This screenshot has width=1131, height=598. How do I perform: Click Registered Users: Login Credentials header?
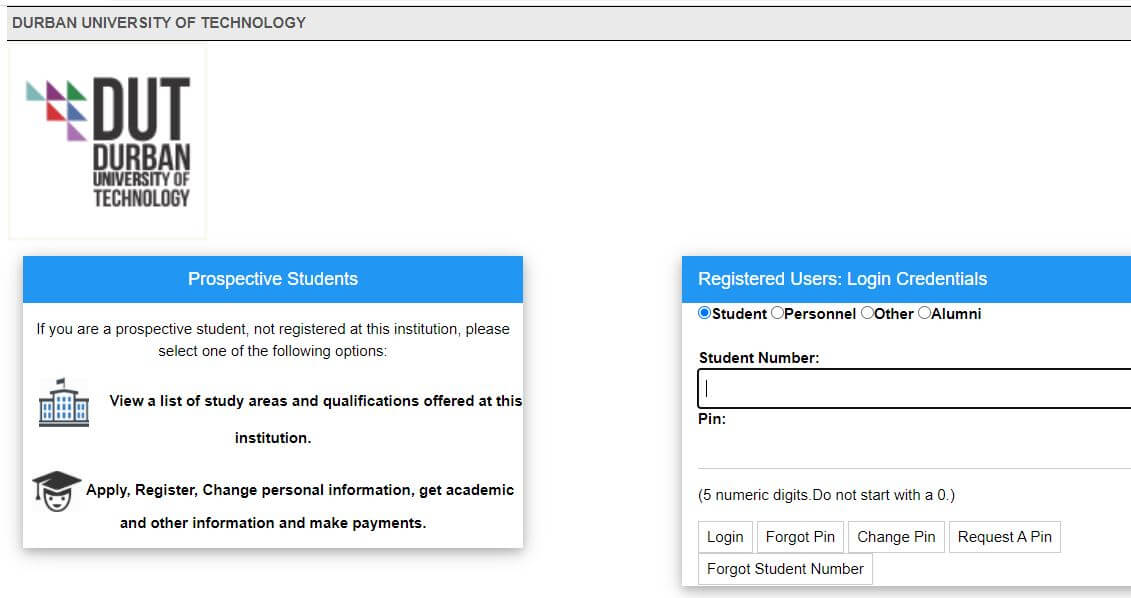(906, 279)
